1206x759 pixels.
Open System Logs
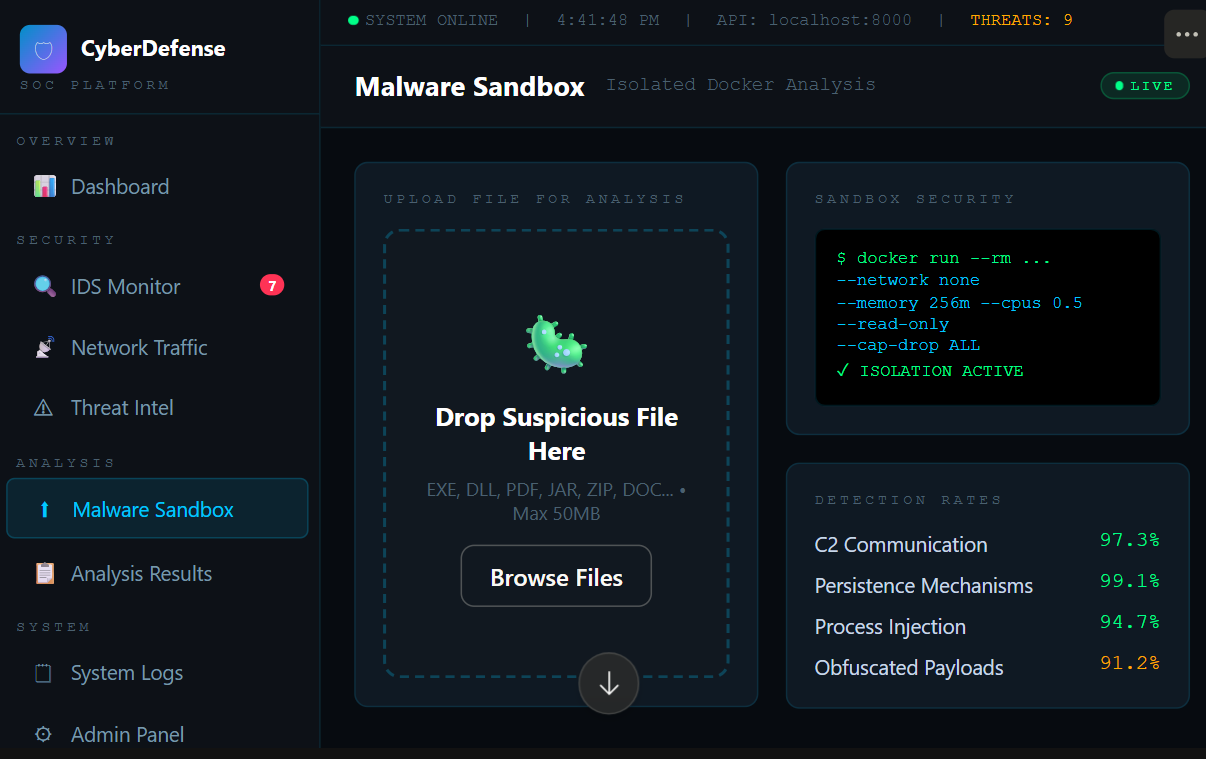click(x=158, y=673)
